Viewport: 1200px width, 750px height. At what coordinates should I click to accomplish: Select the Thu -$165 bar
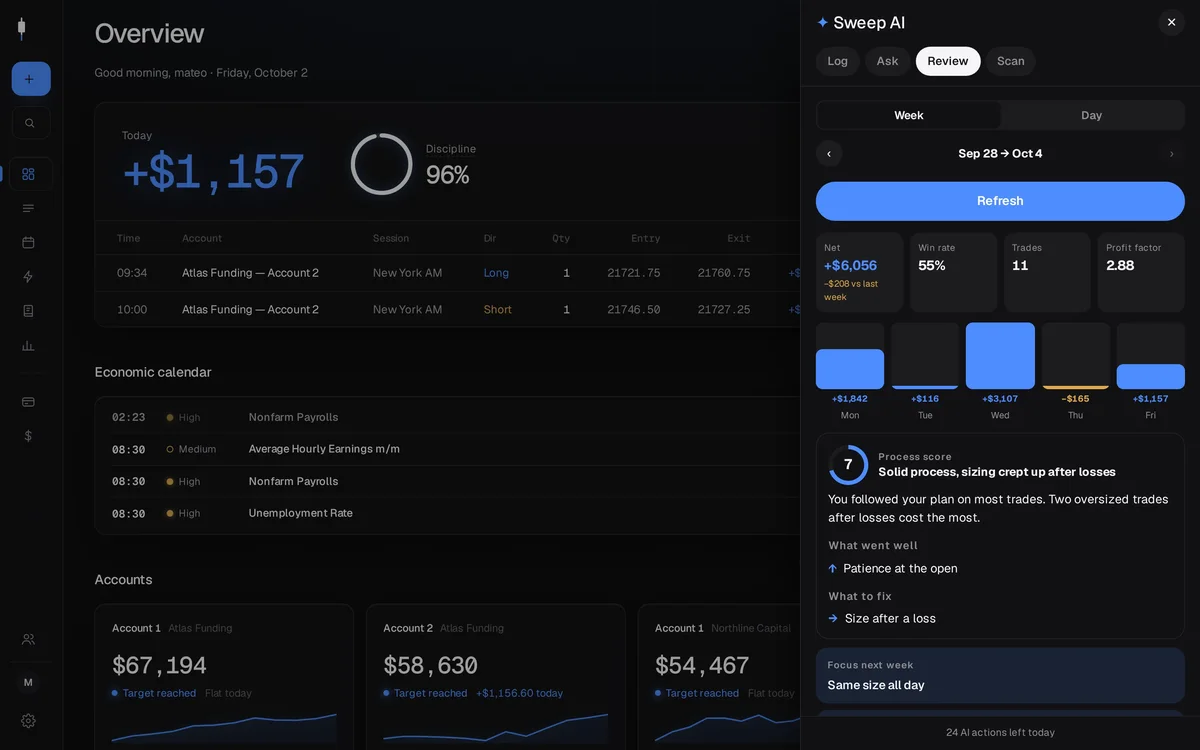click(1076, 356)
